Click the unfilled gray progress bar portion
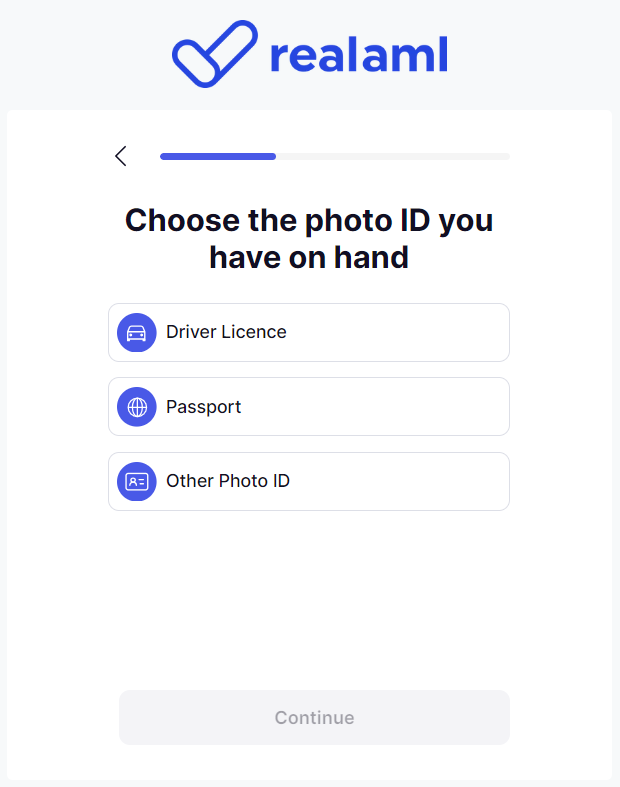 pos(392,156)
